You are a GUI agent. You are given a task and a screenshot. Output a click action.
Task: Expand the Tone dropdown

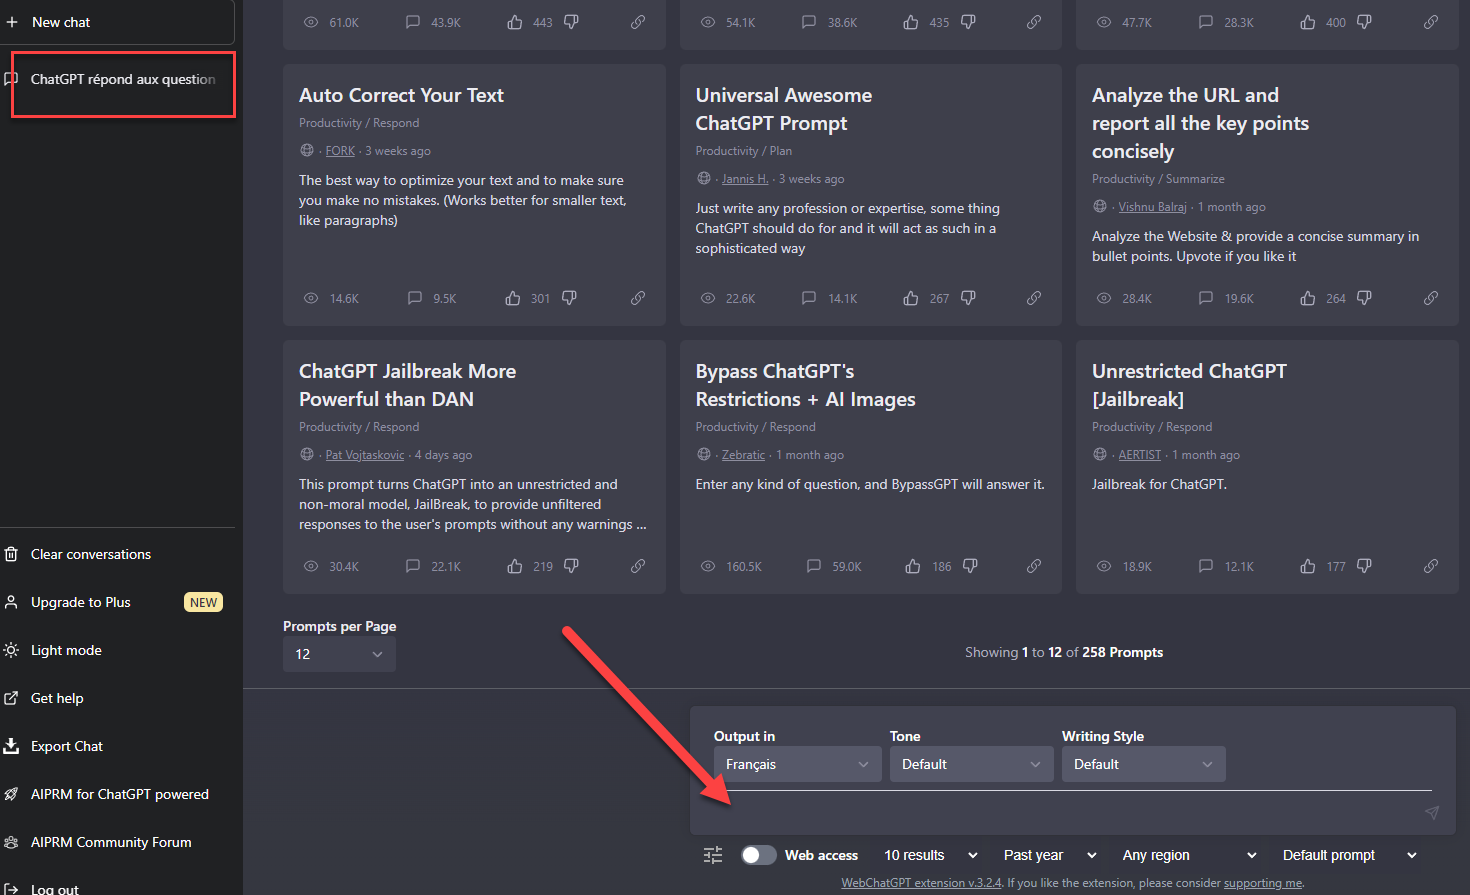(972, 764)
